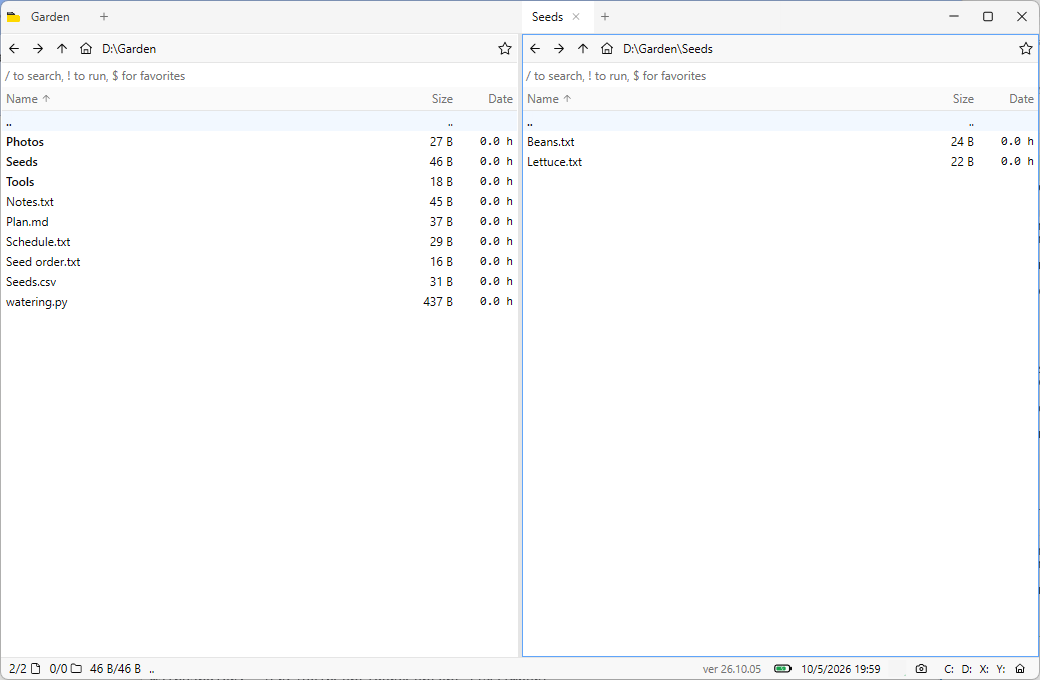Image resolution: width=1040 pixels, height=680 pixels.
Task: Click the right pane search command field
Action: [780, 76]
